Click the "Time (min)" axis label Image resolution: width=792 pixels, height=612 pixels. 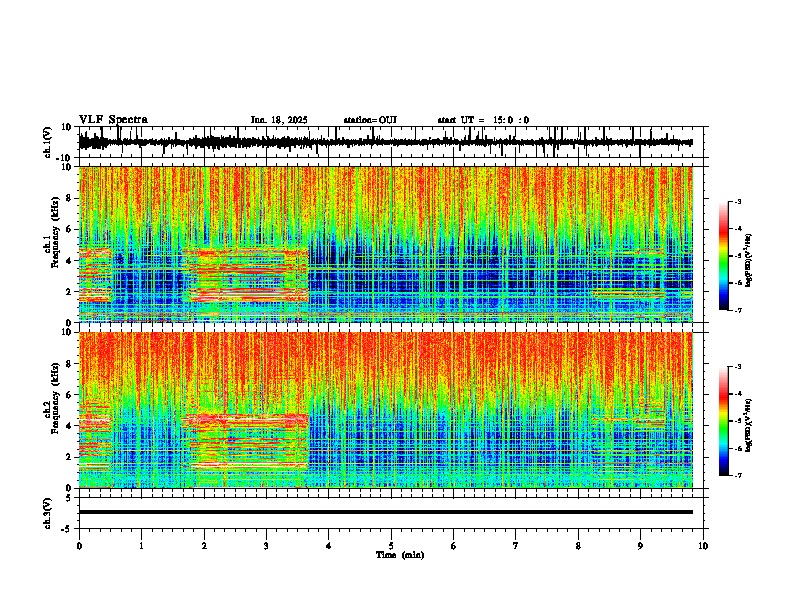(400, 555)
